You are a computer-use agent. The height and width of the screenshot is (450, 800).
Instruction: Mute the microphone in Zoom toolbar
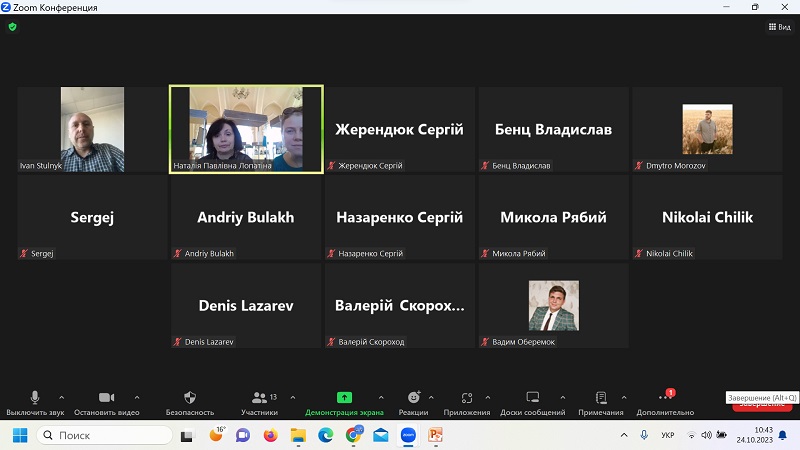35,398
